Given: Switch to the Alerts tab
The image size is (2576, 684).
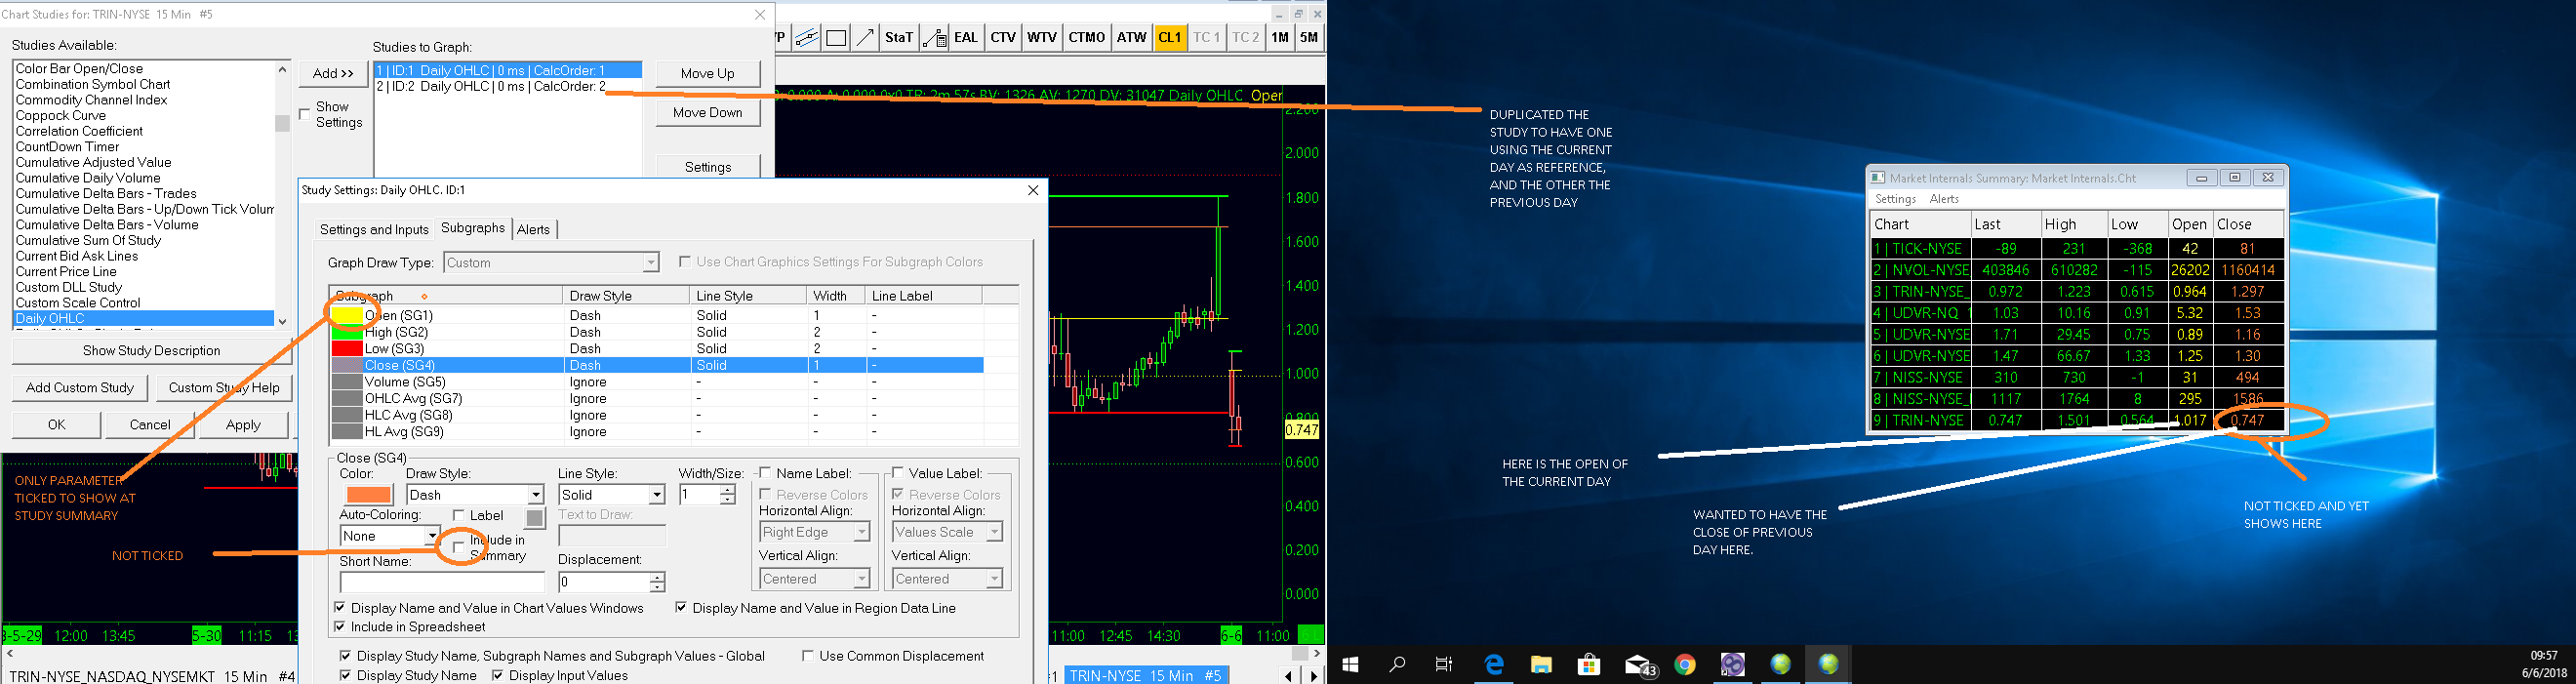Looking at the screenshot, I should (x=533, y=230).
